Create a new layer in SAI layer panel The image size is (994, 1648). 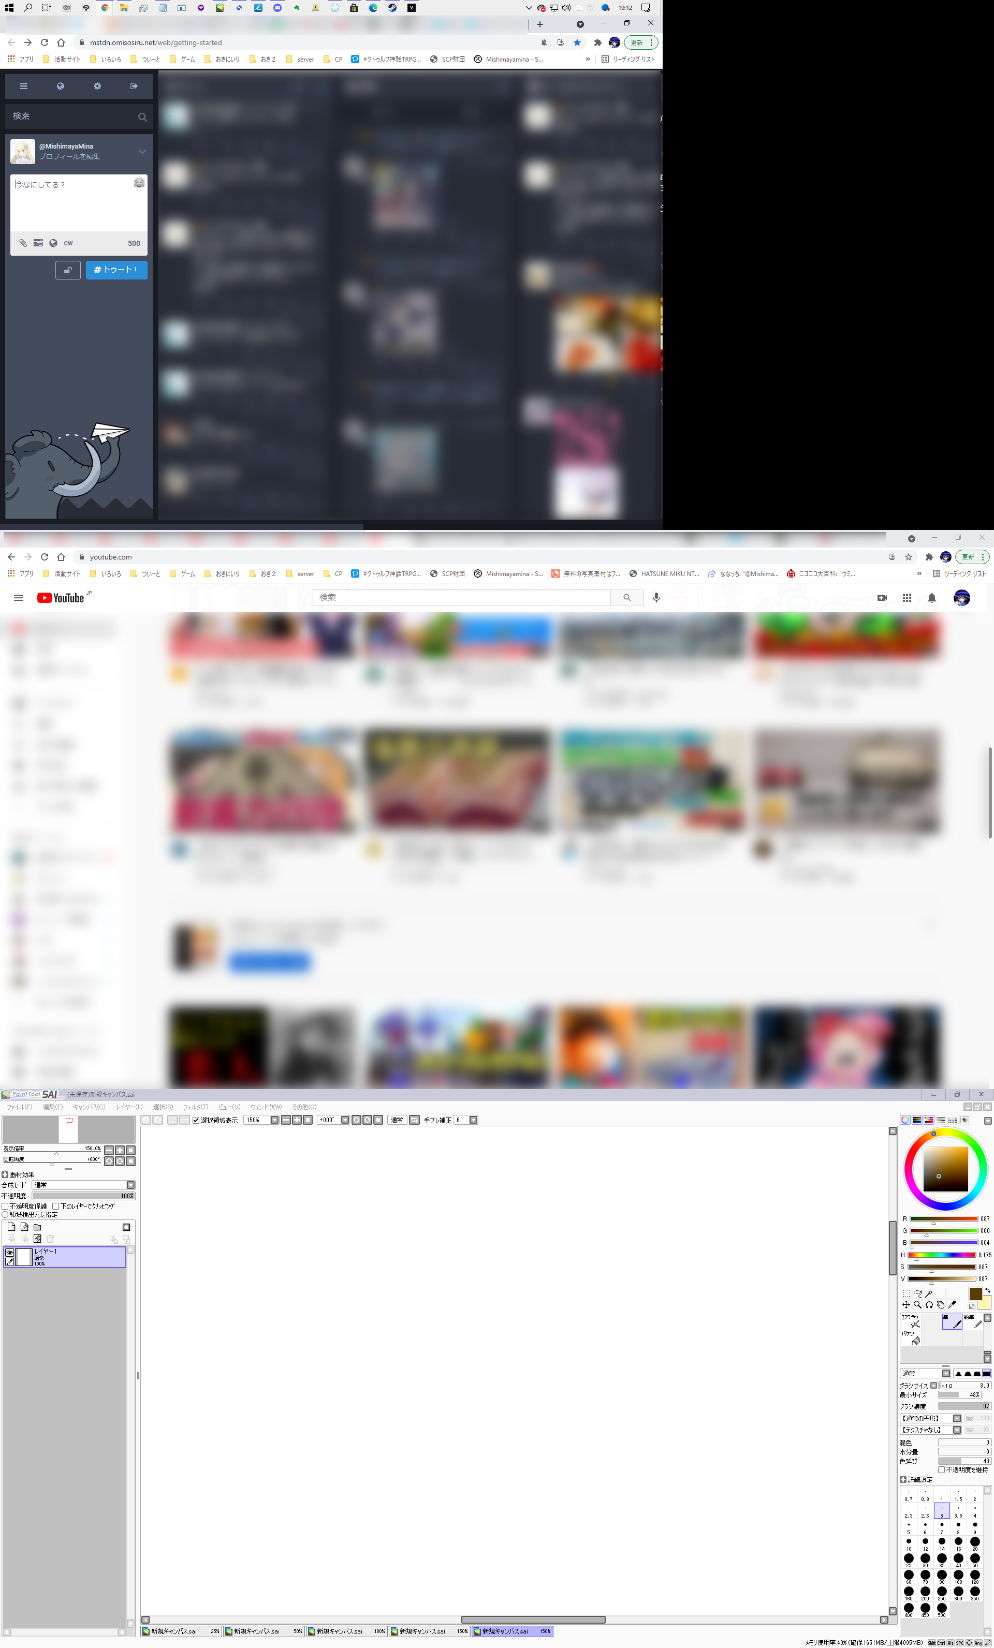click(11, 1227)
